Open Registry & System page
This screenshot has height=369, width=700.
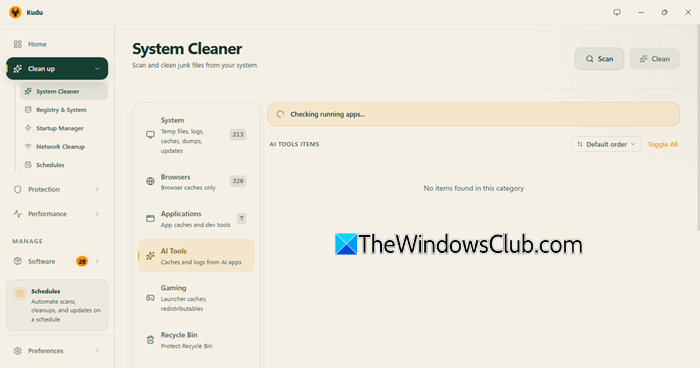64,110
